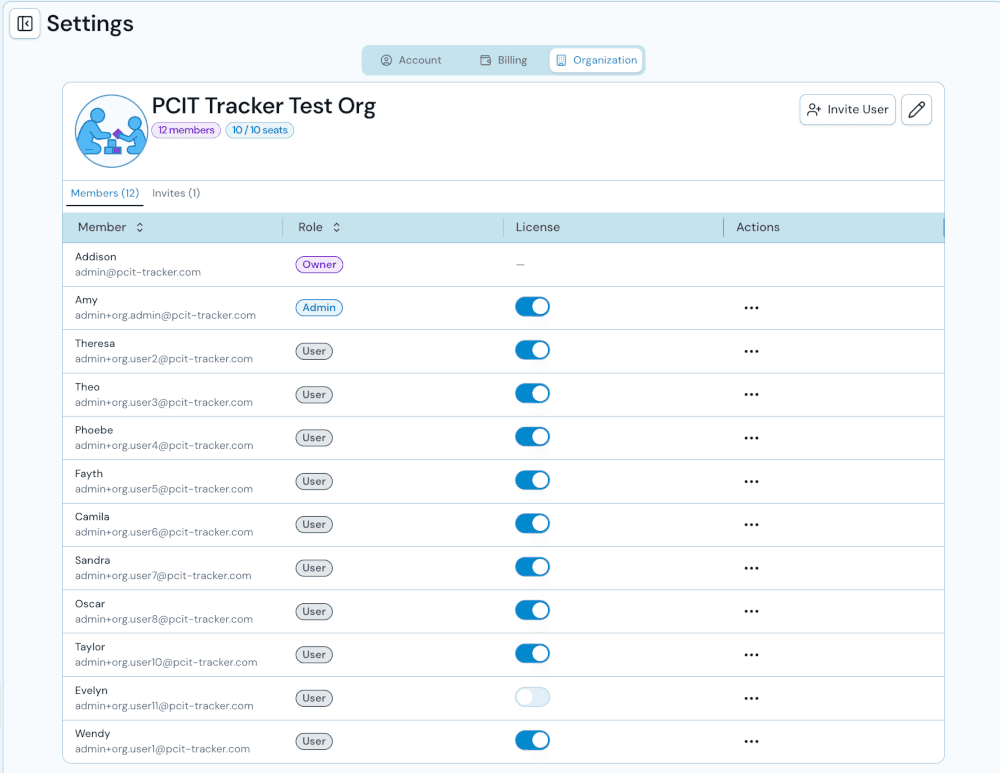Open the ellipsis actions for Amy
The width and height of the screenshot is (1000, 773).
751,308
